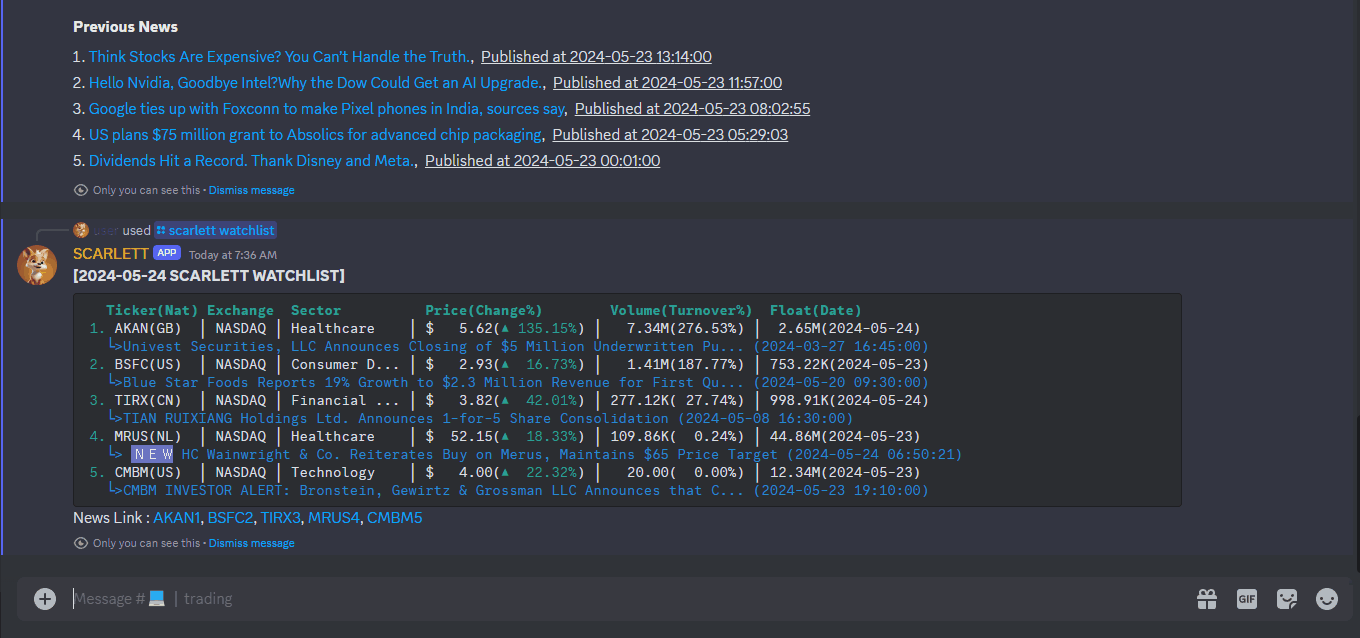This screenshot has width=1360, height=638.
Task: Open the BSFC2 news link
Action: [232, 518]
